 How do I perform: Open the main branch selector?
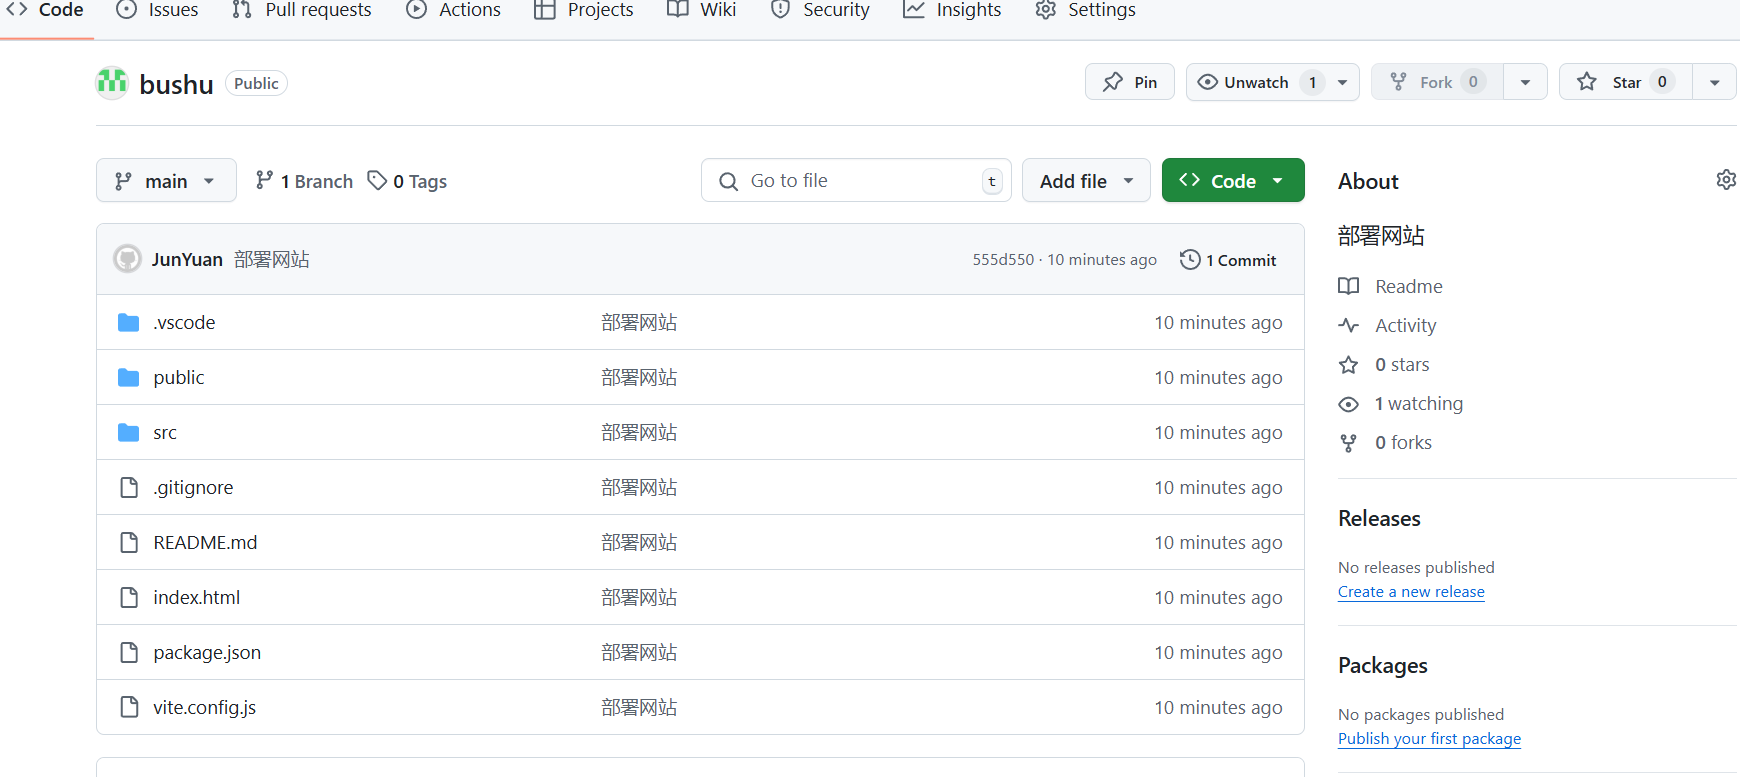166,181
